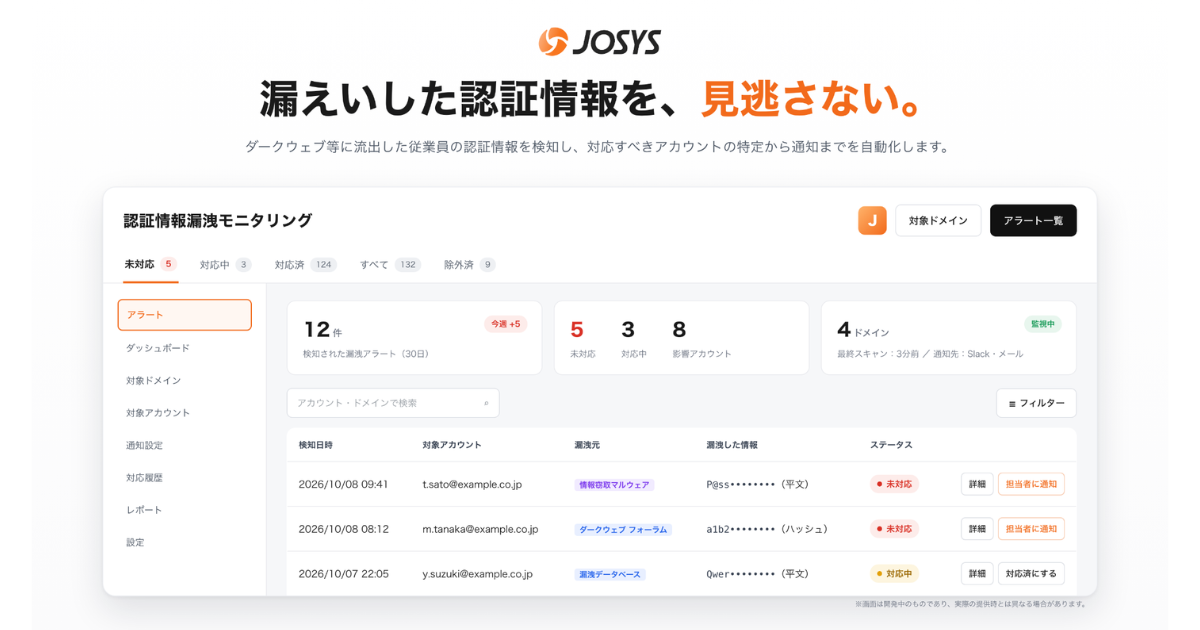Screen dimensions: 1200x630
Task: Open 詳細 for t.sato@example.co.jp row
Action: [x=977, y=484]
